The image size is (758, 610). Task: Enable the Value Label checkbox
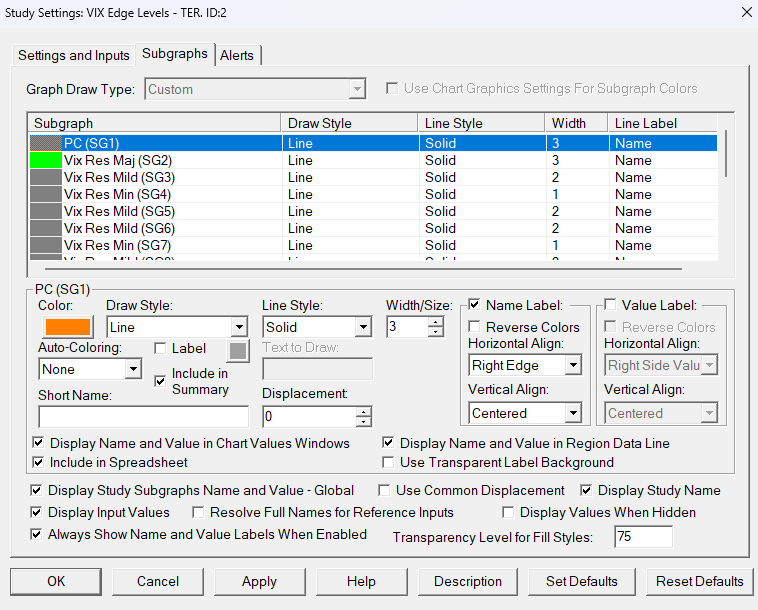[610, 305]
